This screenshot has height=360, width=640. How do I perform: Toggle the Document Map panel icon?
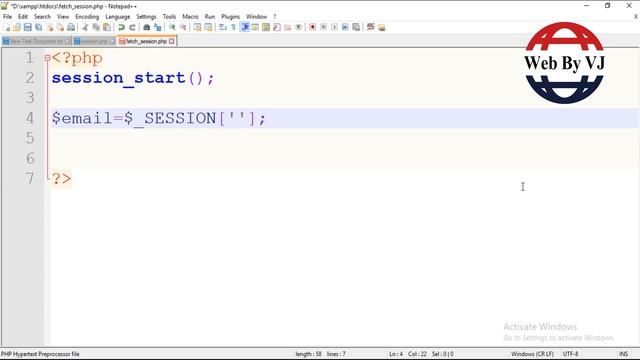(x=266, y=27)
